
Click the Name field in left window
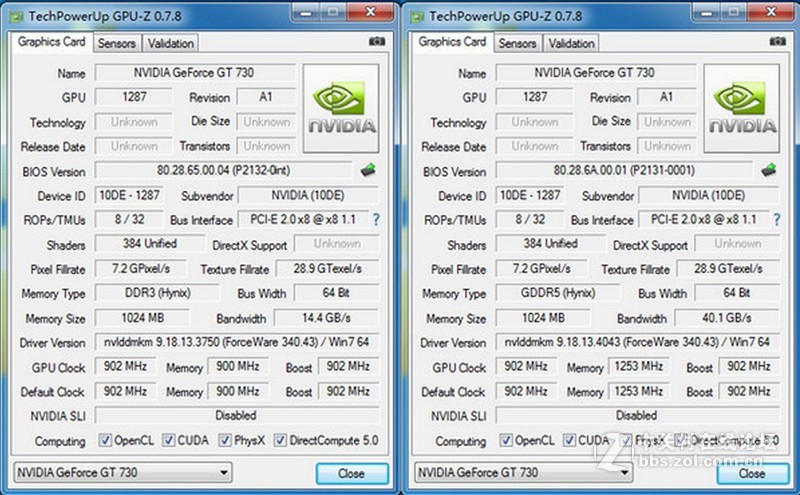pyautogui.click(x=195, y=72)
